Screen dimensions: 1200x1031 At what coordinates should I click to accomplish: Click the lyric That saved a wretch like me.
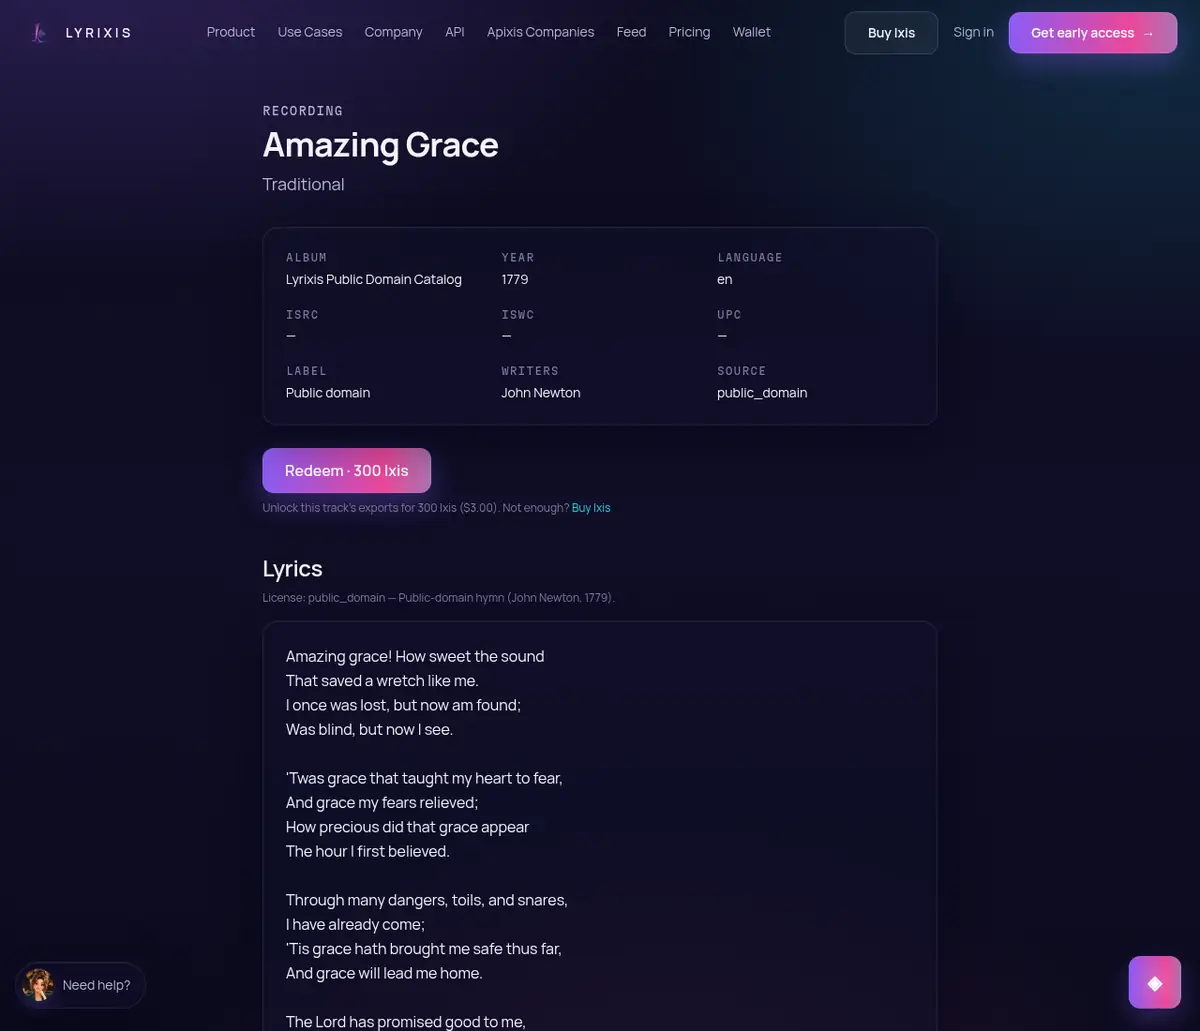coord(382,680)
